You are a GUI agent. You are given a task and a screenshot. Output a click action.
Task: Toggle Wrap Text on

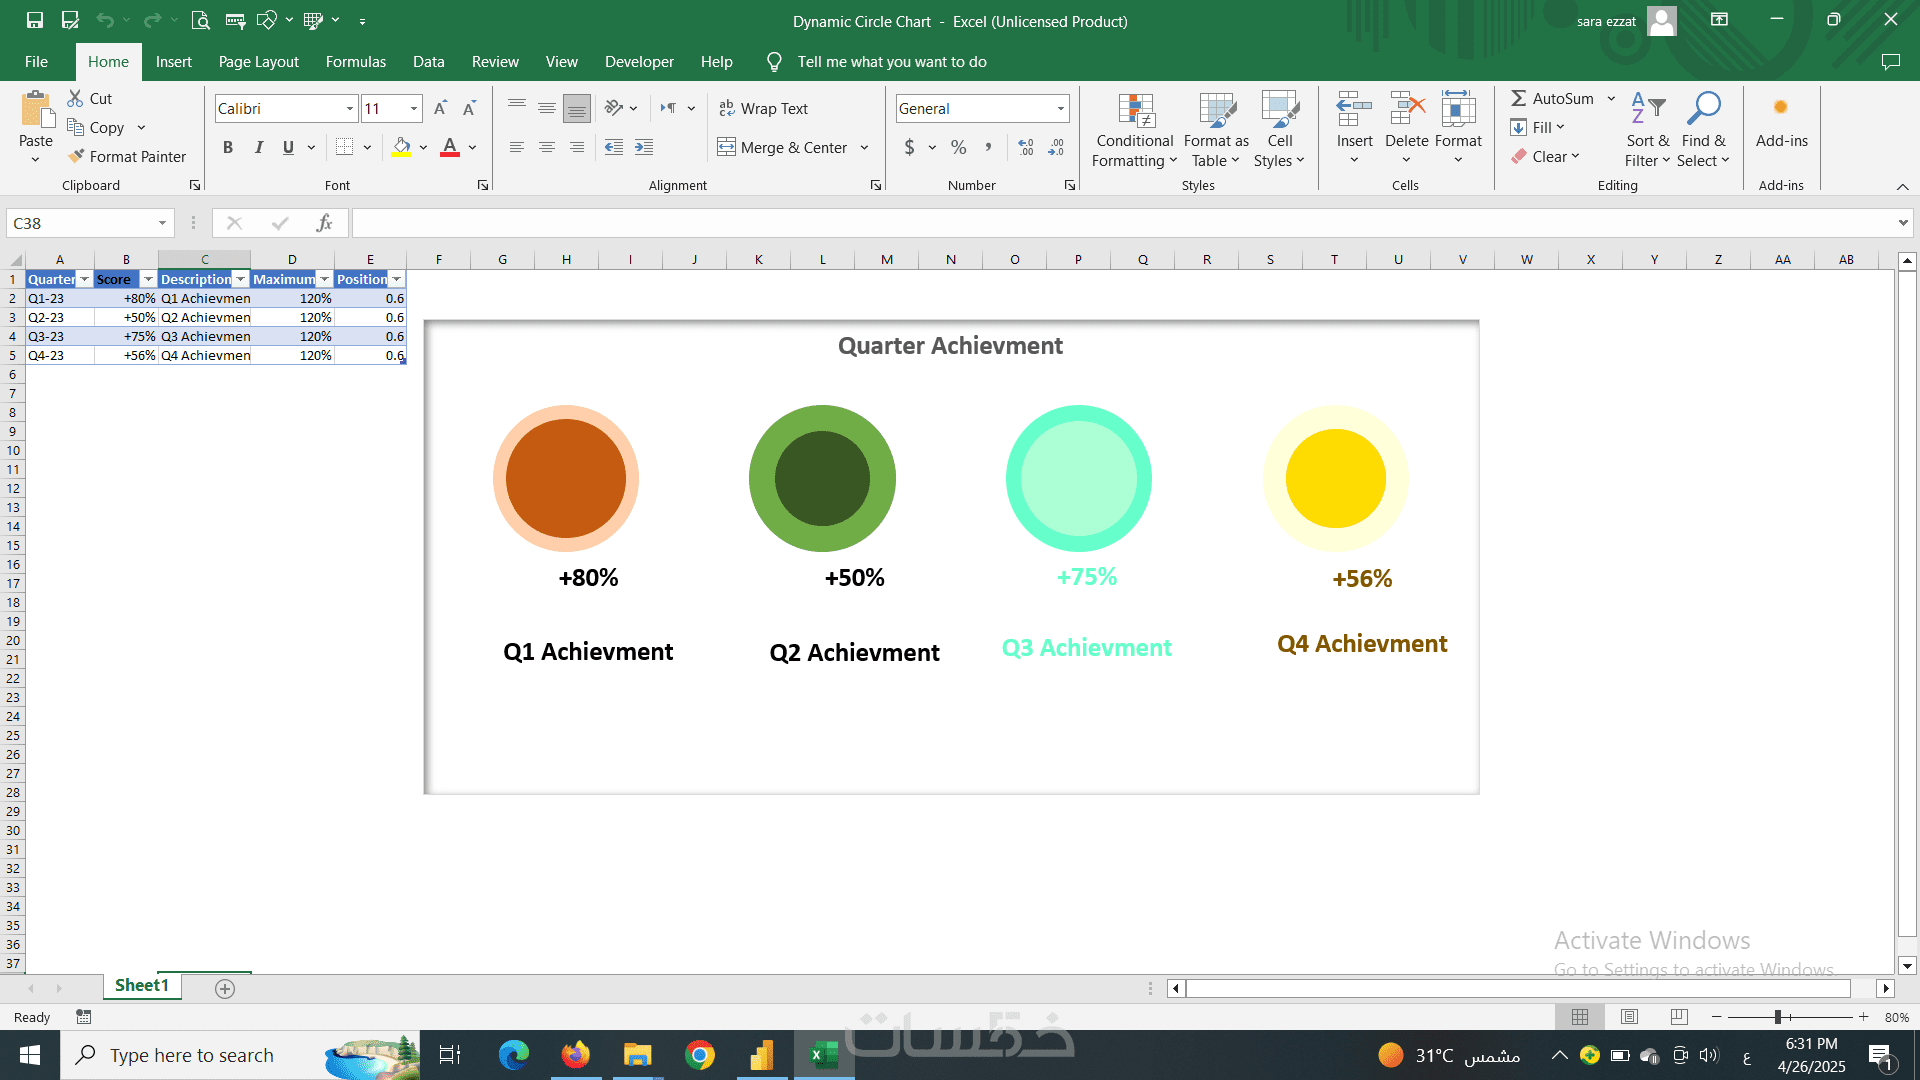click(764, 108)
